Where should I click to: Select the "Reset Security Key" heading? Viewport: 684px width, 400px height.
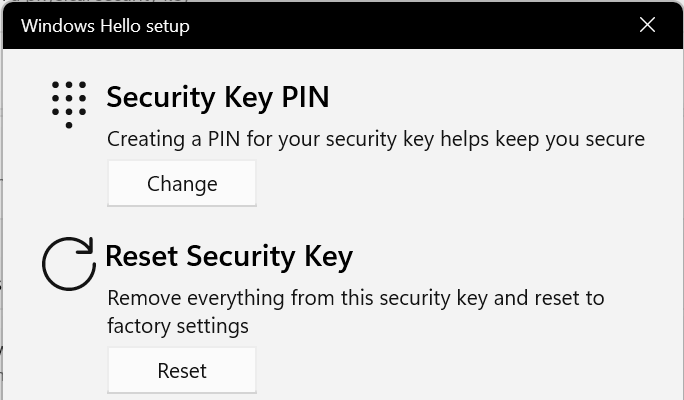tap(229, 257)
